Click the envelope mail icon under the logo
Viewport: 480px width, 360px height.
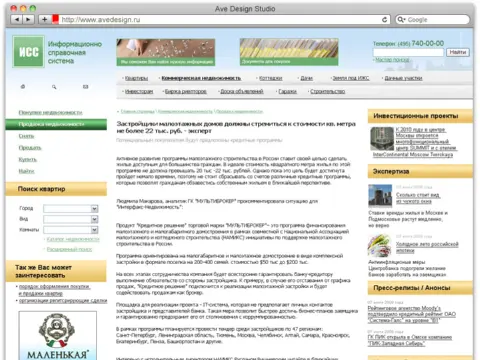(85, 87)
